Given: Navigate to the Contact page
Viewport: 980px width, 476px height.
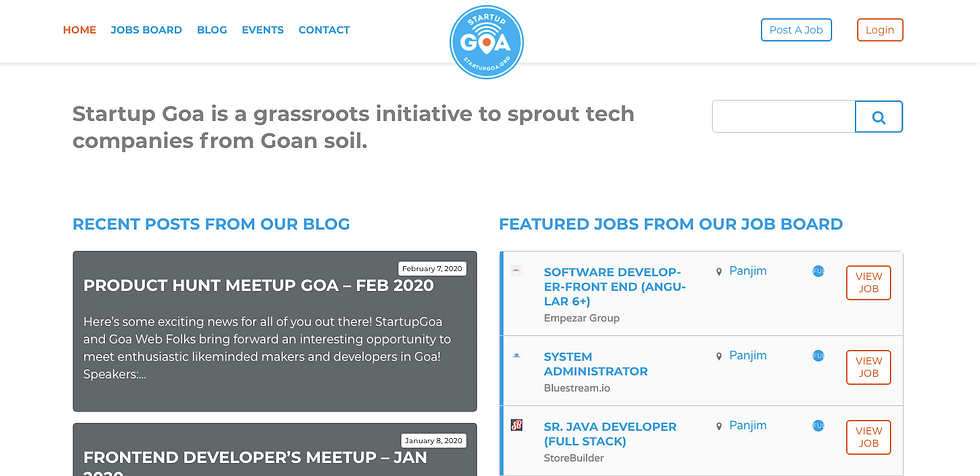Looking at the screenshot, I should pos(324,30).
